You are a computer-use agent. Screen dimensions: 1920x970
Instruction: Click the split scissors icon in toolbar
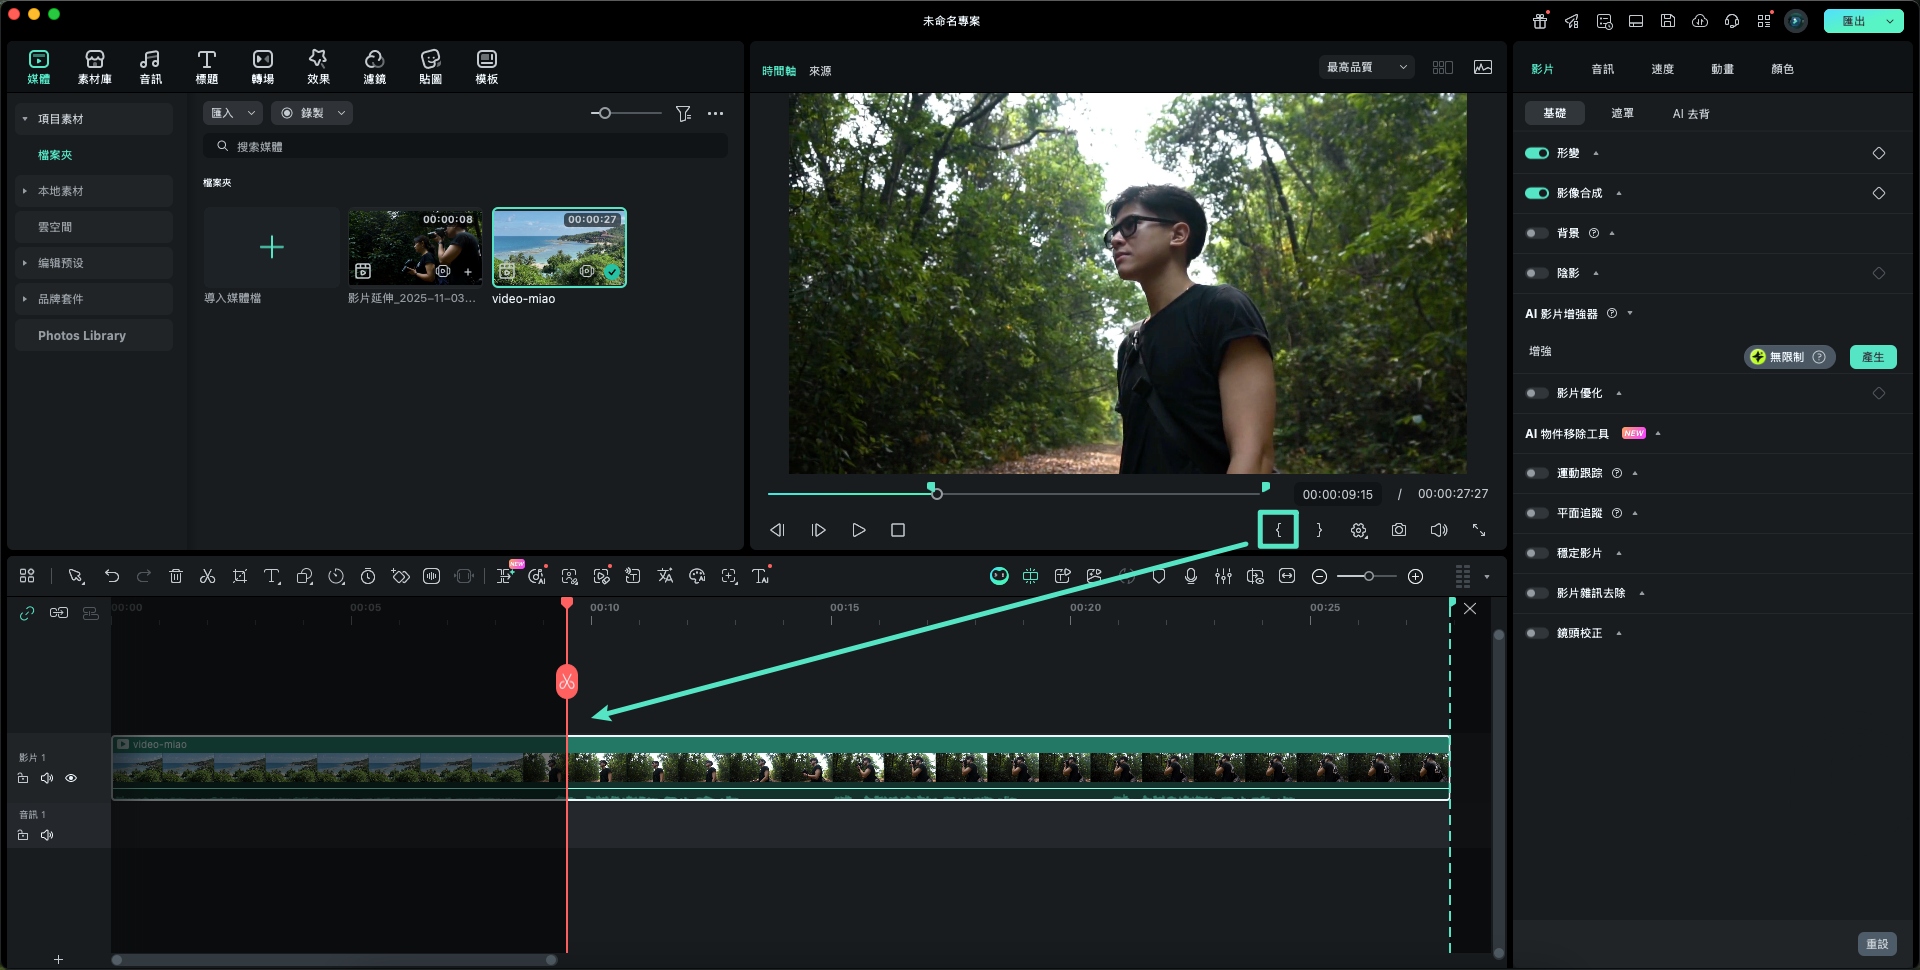click(208, 576)
